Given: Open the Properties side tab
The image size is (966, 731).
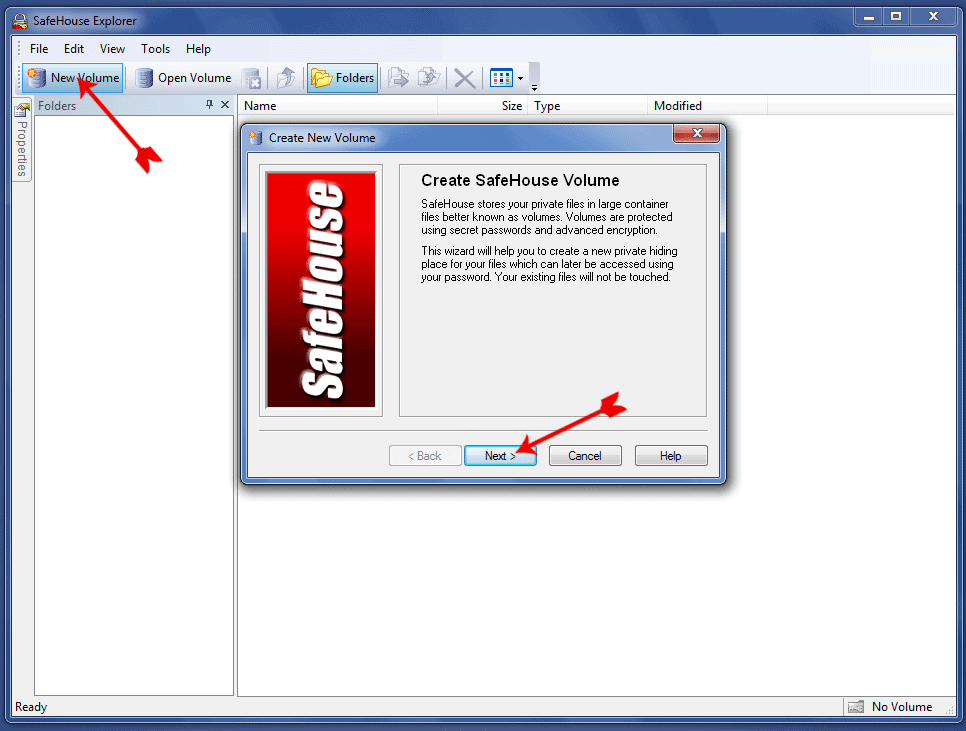Looking at the screenshot, I should click(x=22, y=140).
